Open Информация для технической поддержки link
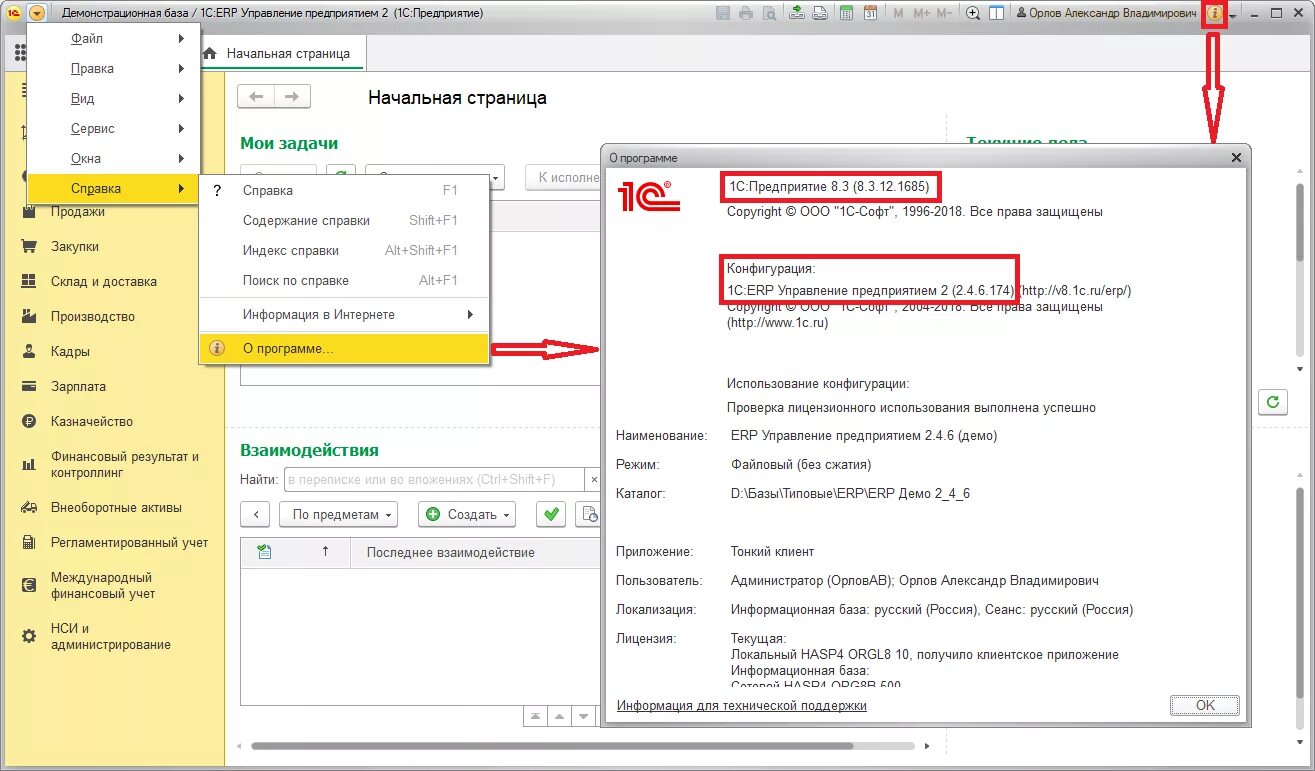This screenshot has width=1315, height=771. [742, 706]
